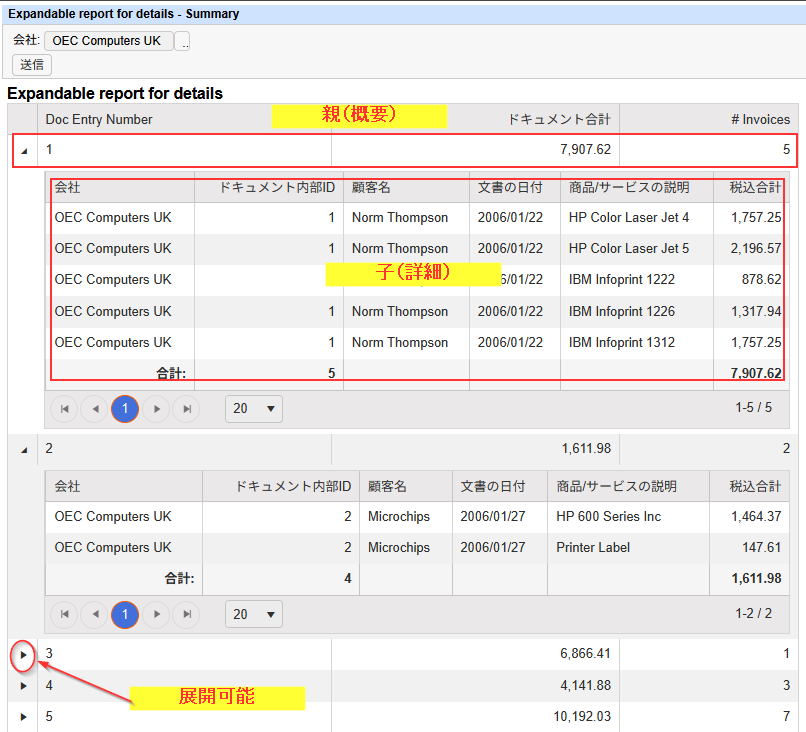Go to first page in the 1-2 / 2 pager
806x732 pixels.
tap(64, 614)
